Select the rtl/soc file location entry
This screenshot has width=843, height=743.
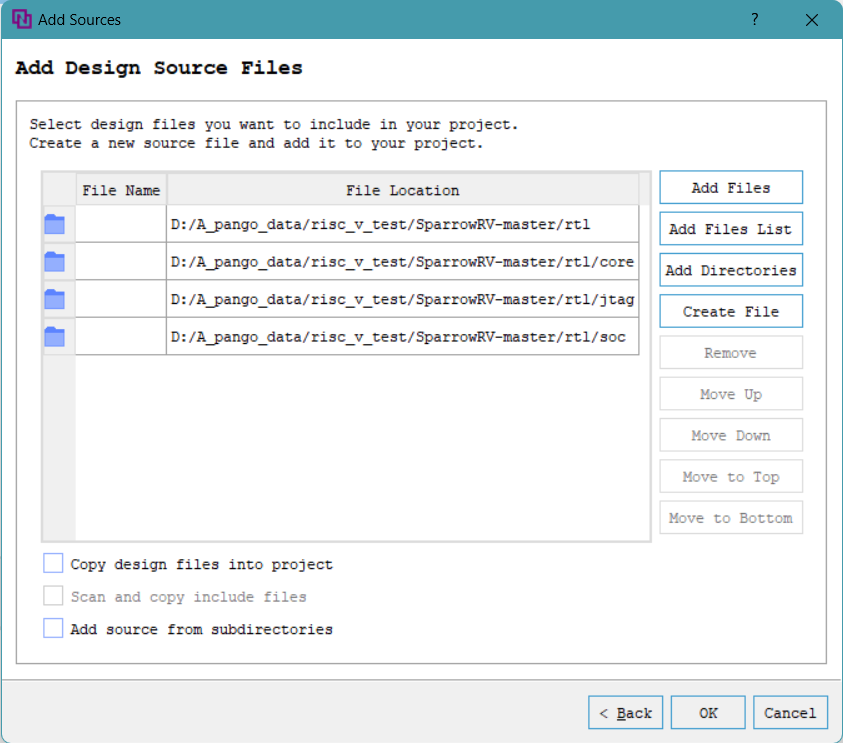pos(402,337)
